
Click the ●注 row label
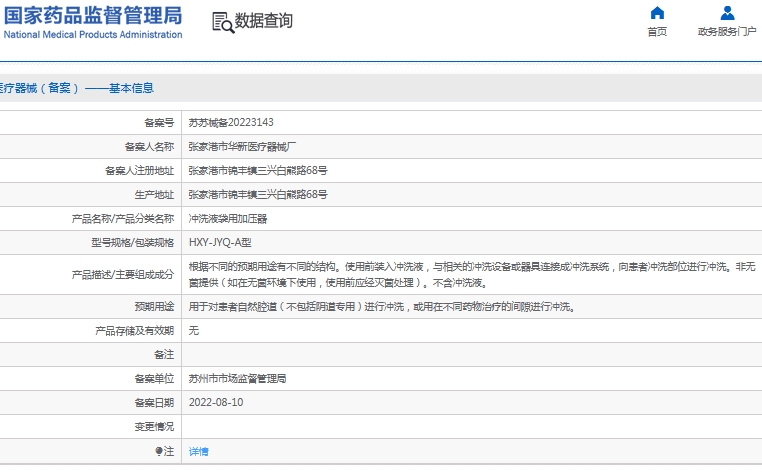click(x=165, y=451)
